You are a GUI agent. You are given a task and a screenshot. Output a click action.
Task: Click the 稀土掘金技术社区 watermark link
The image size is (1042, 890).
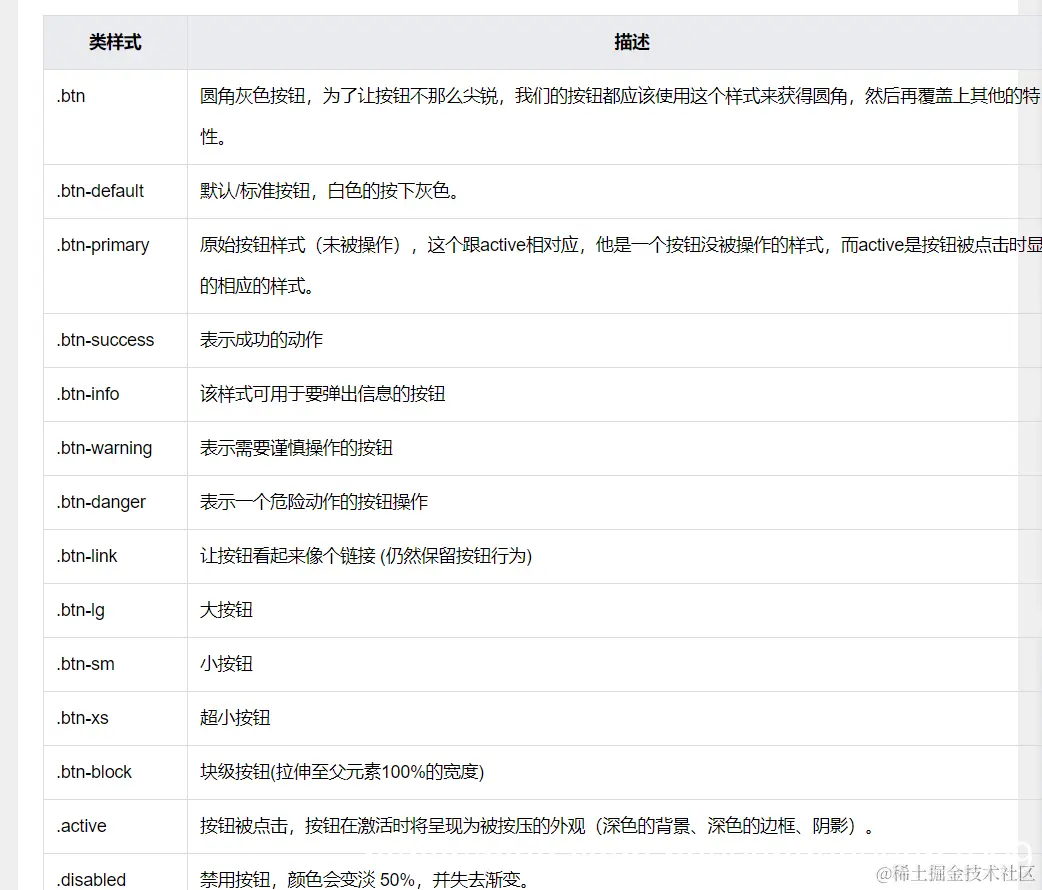[954, 872]
